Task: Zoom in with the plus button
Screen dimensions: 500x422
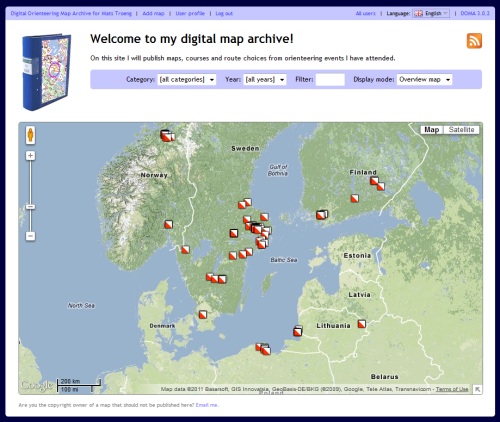Action: click(x=30, y=156)
